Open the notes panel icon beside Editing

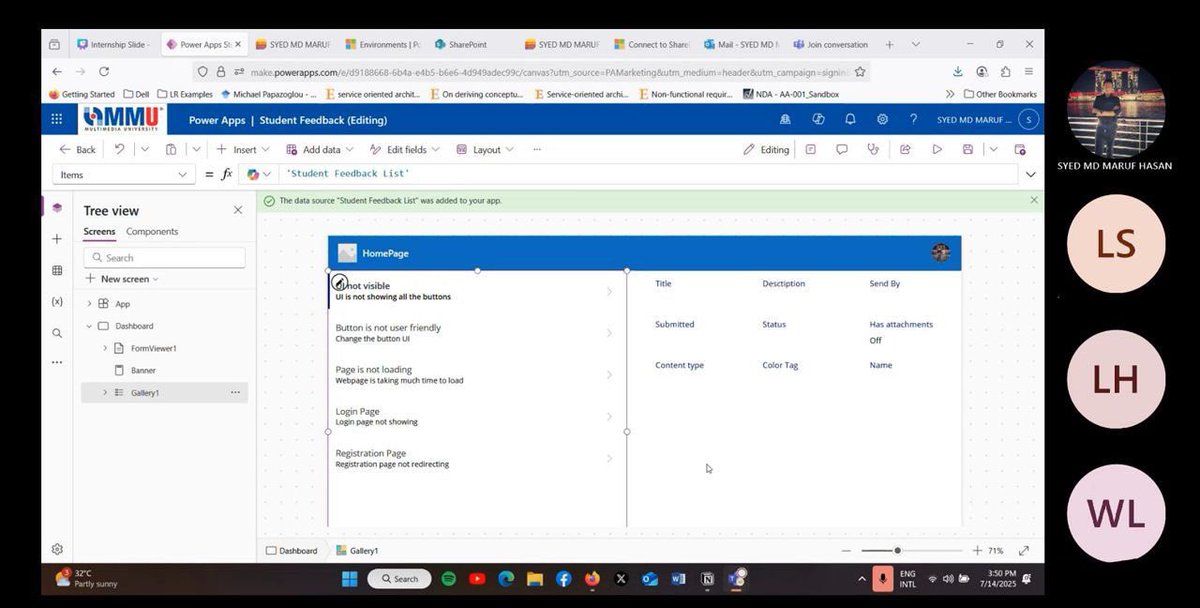click(810, 149)
